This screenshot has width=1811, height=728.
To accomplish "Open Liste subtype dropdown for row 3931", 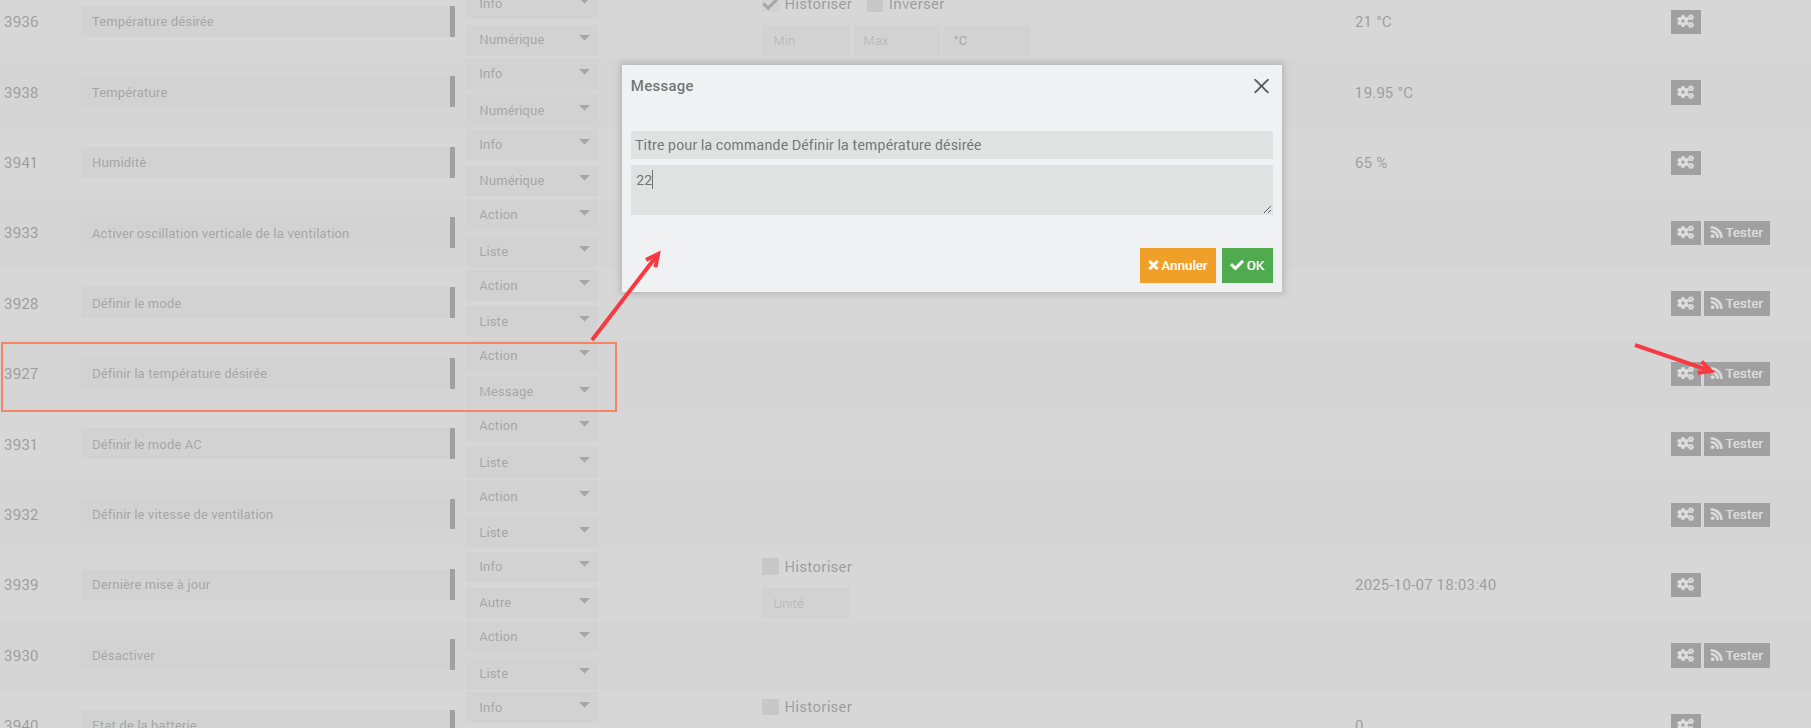I will pyautogui.click(x=532, y=462).
